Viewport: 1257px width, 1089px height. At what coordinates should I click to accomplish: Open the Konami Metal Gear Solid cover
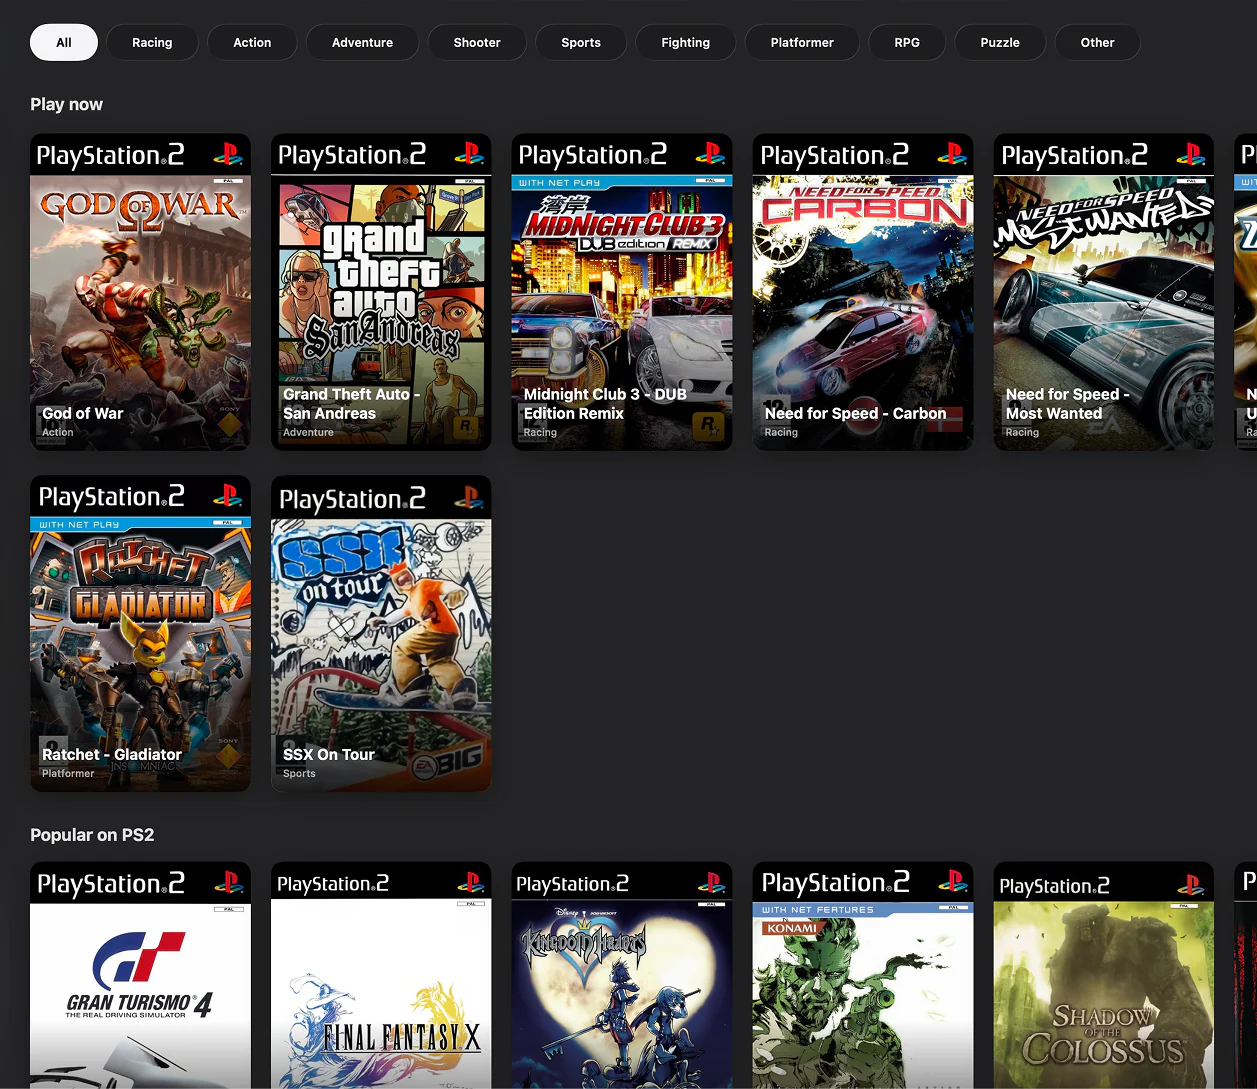click(x=863, y=975)
